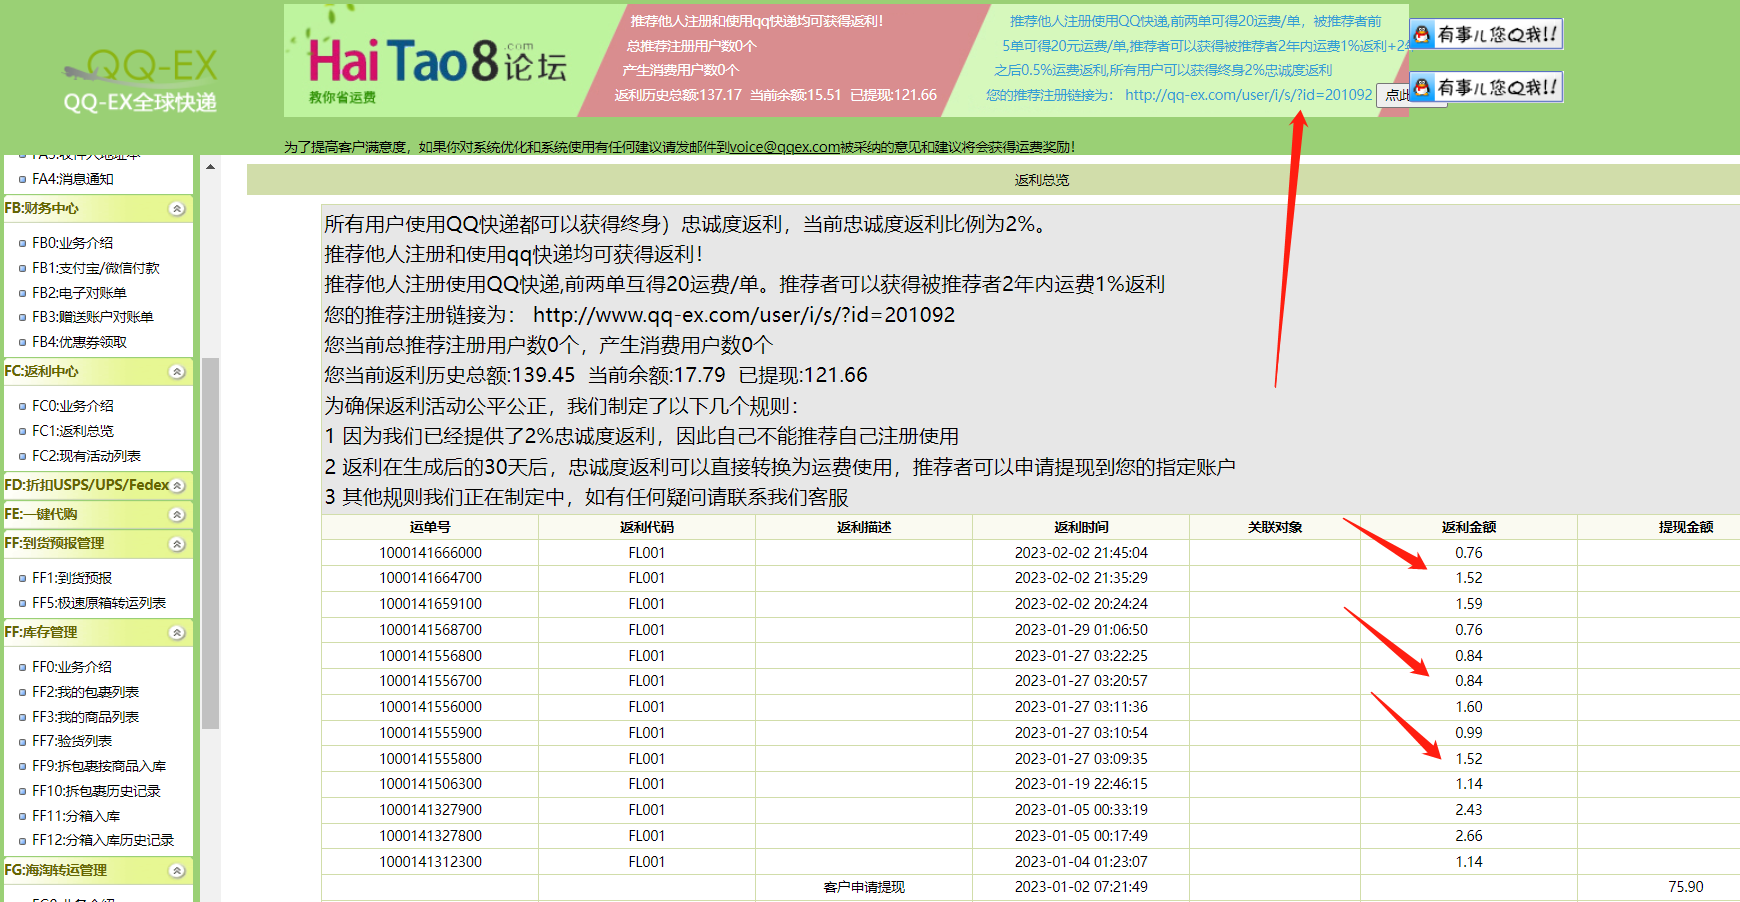This screenshot has height=902, width=1740.
Task: Collapse the FC:返利中心 sidebar section
Action: click(178, 371)
